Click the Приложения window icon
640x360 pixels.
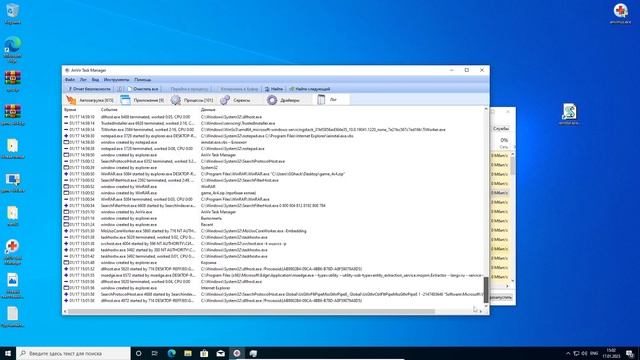(125, 100)
